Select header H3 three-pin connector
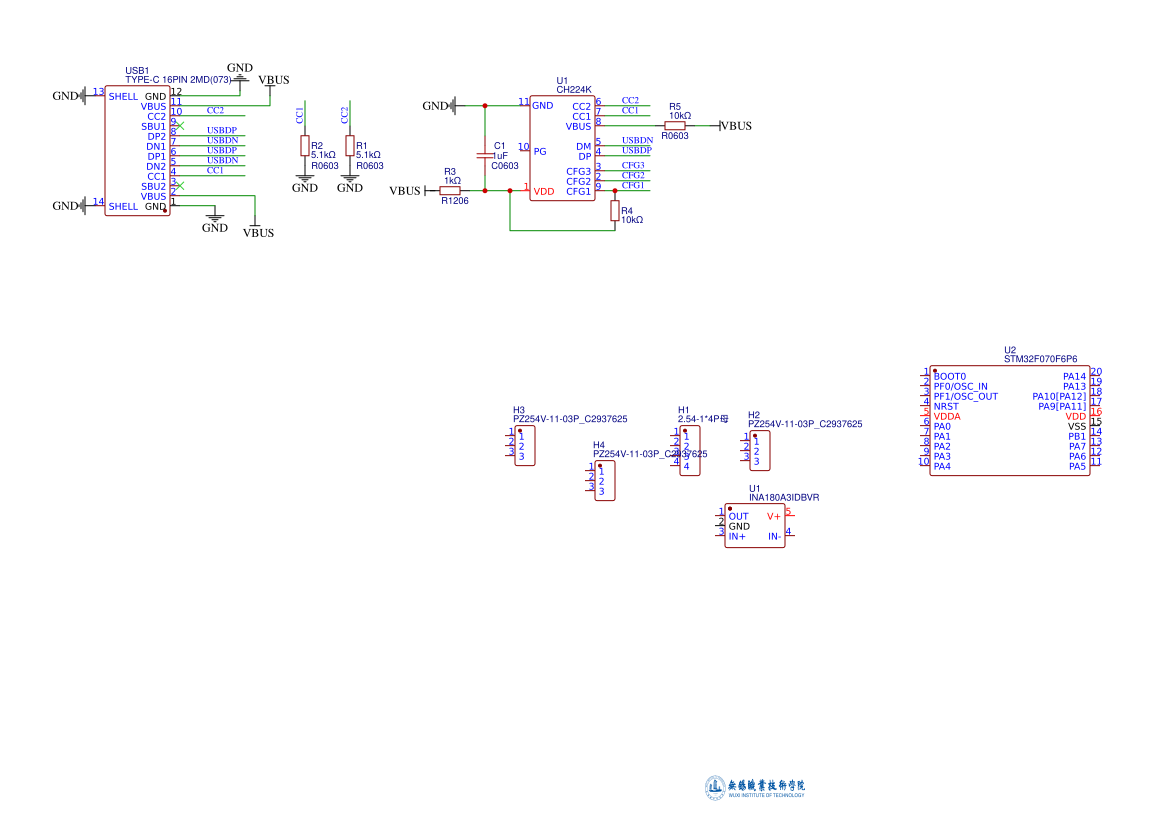This screenshot has height=827, width=1169. (x=525, y=446)
